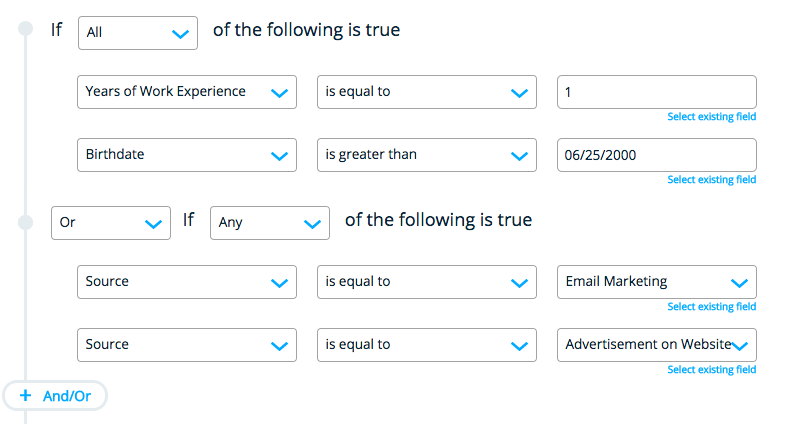Image resolution: width=803 pixels, height=424 pixels.
Task: Open operator dropdown beside Advertisement on Website
Action: point(426,345)
